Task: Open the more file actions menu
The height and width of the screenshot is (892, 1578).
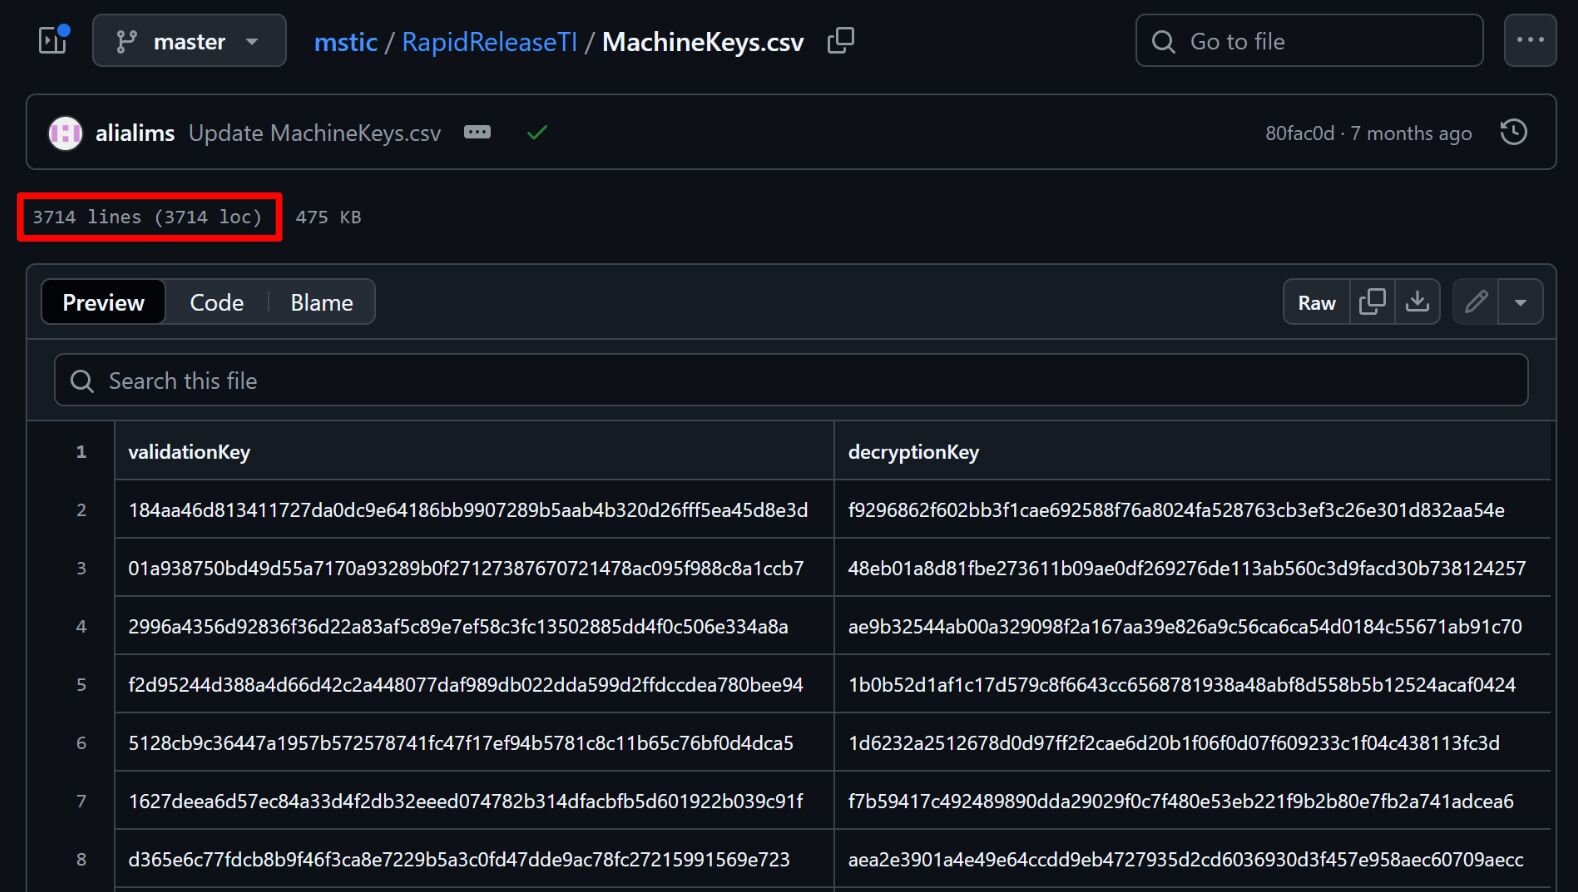Action: pos(1529,41)
